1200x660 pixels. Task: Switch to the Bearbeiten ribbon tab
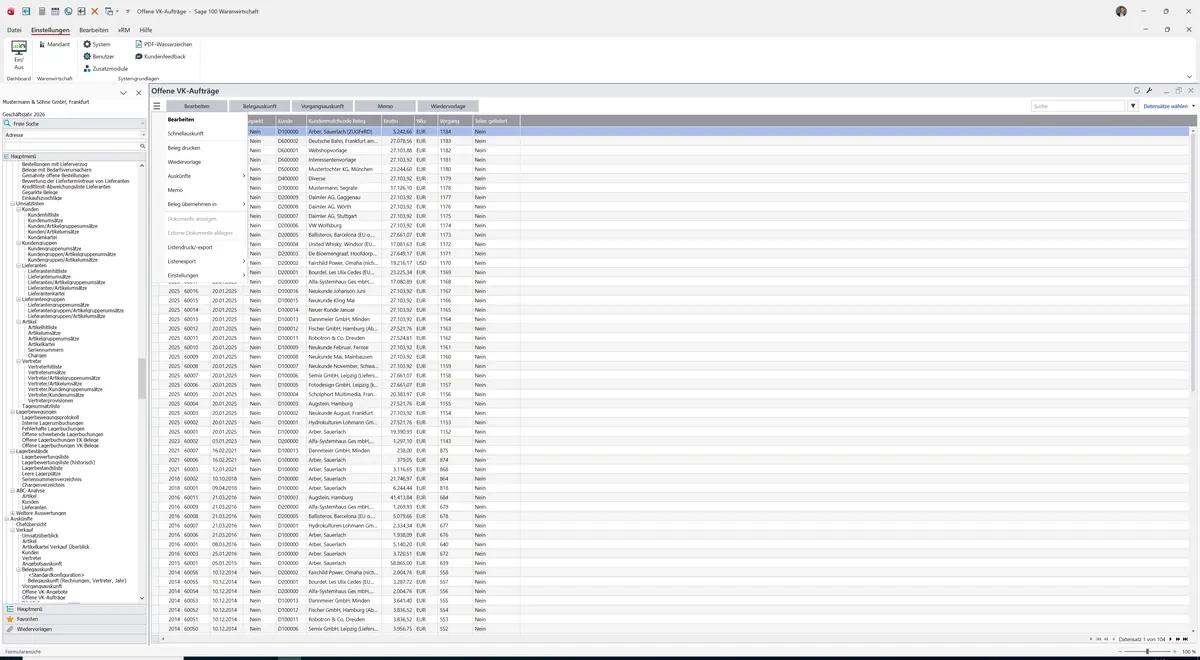click(x=94, y=30)
